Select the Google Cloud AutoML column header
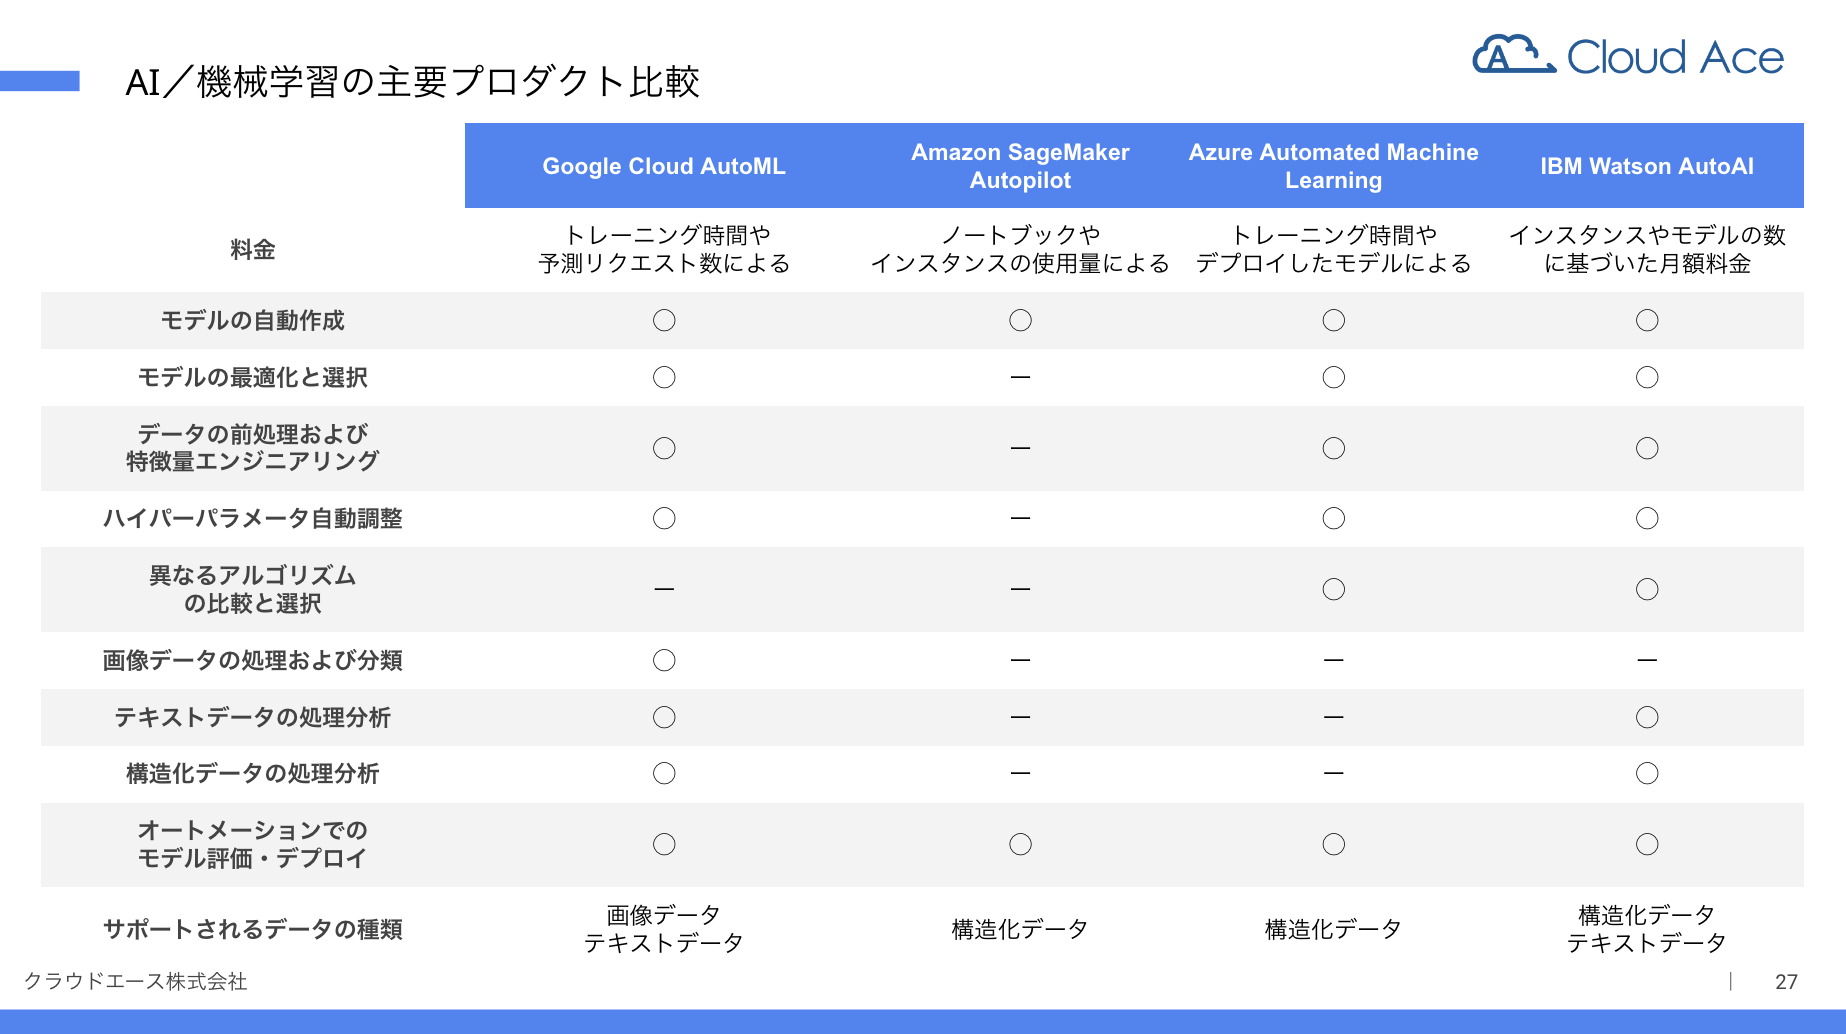 click(x=664, y=166)
